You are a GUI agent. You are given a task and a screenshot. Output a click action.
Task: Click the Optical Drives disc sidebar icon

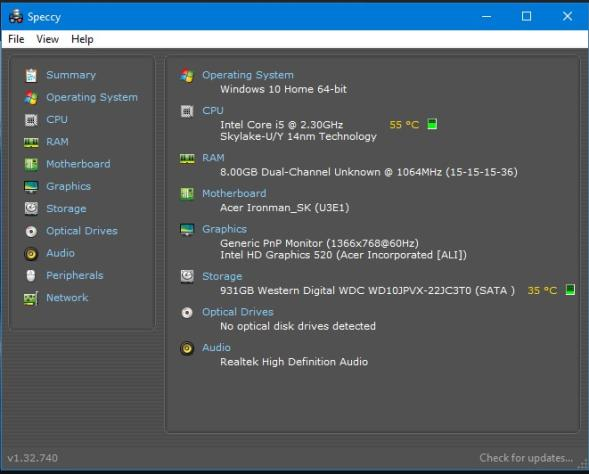(x=31, y=231)
